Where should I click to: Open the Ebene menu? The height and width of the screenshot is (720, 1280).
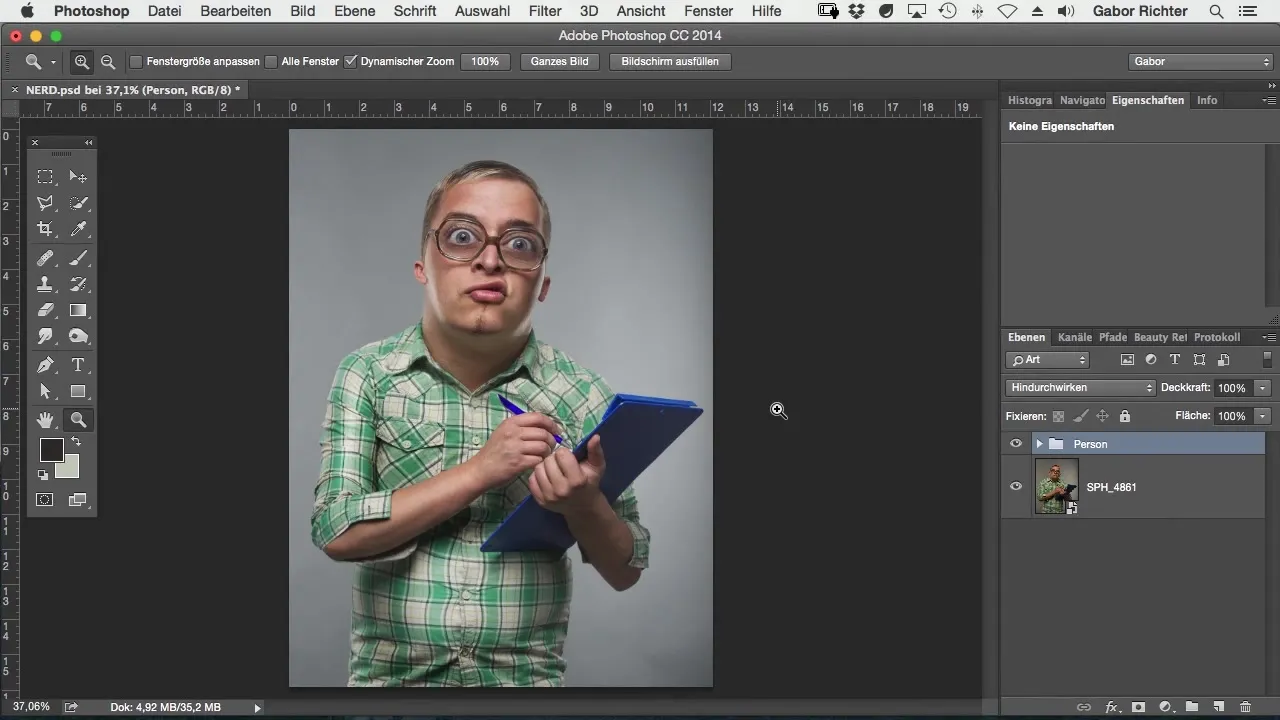(355, 11)
